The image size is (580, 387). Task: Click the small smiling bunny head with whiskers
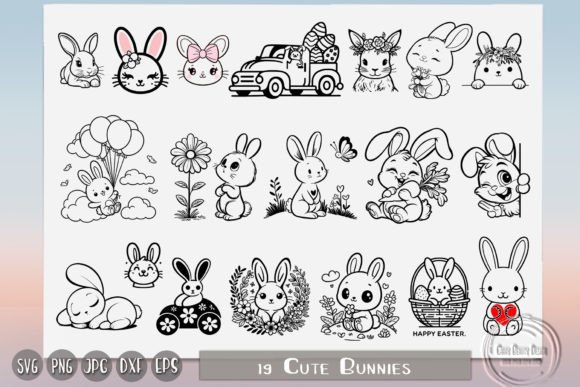144,265
